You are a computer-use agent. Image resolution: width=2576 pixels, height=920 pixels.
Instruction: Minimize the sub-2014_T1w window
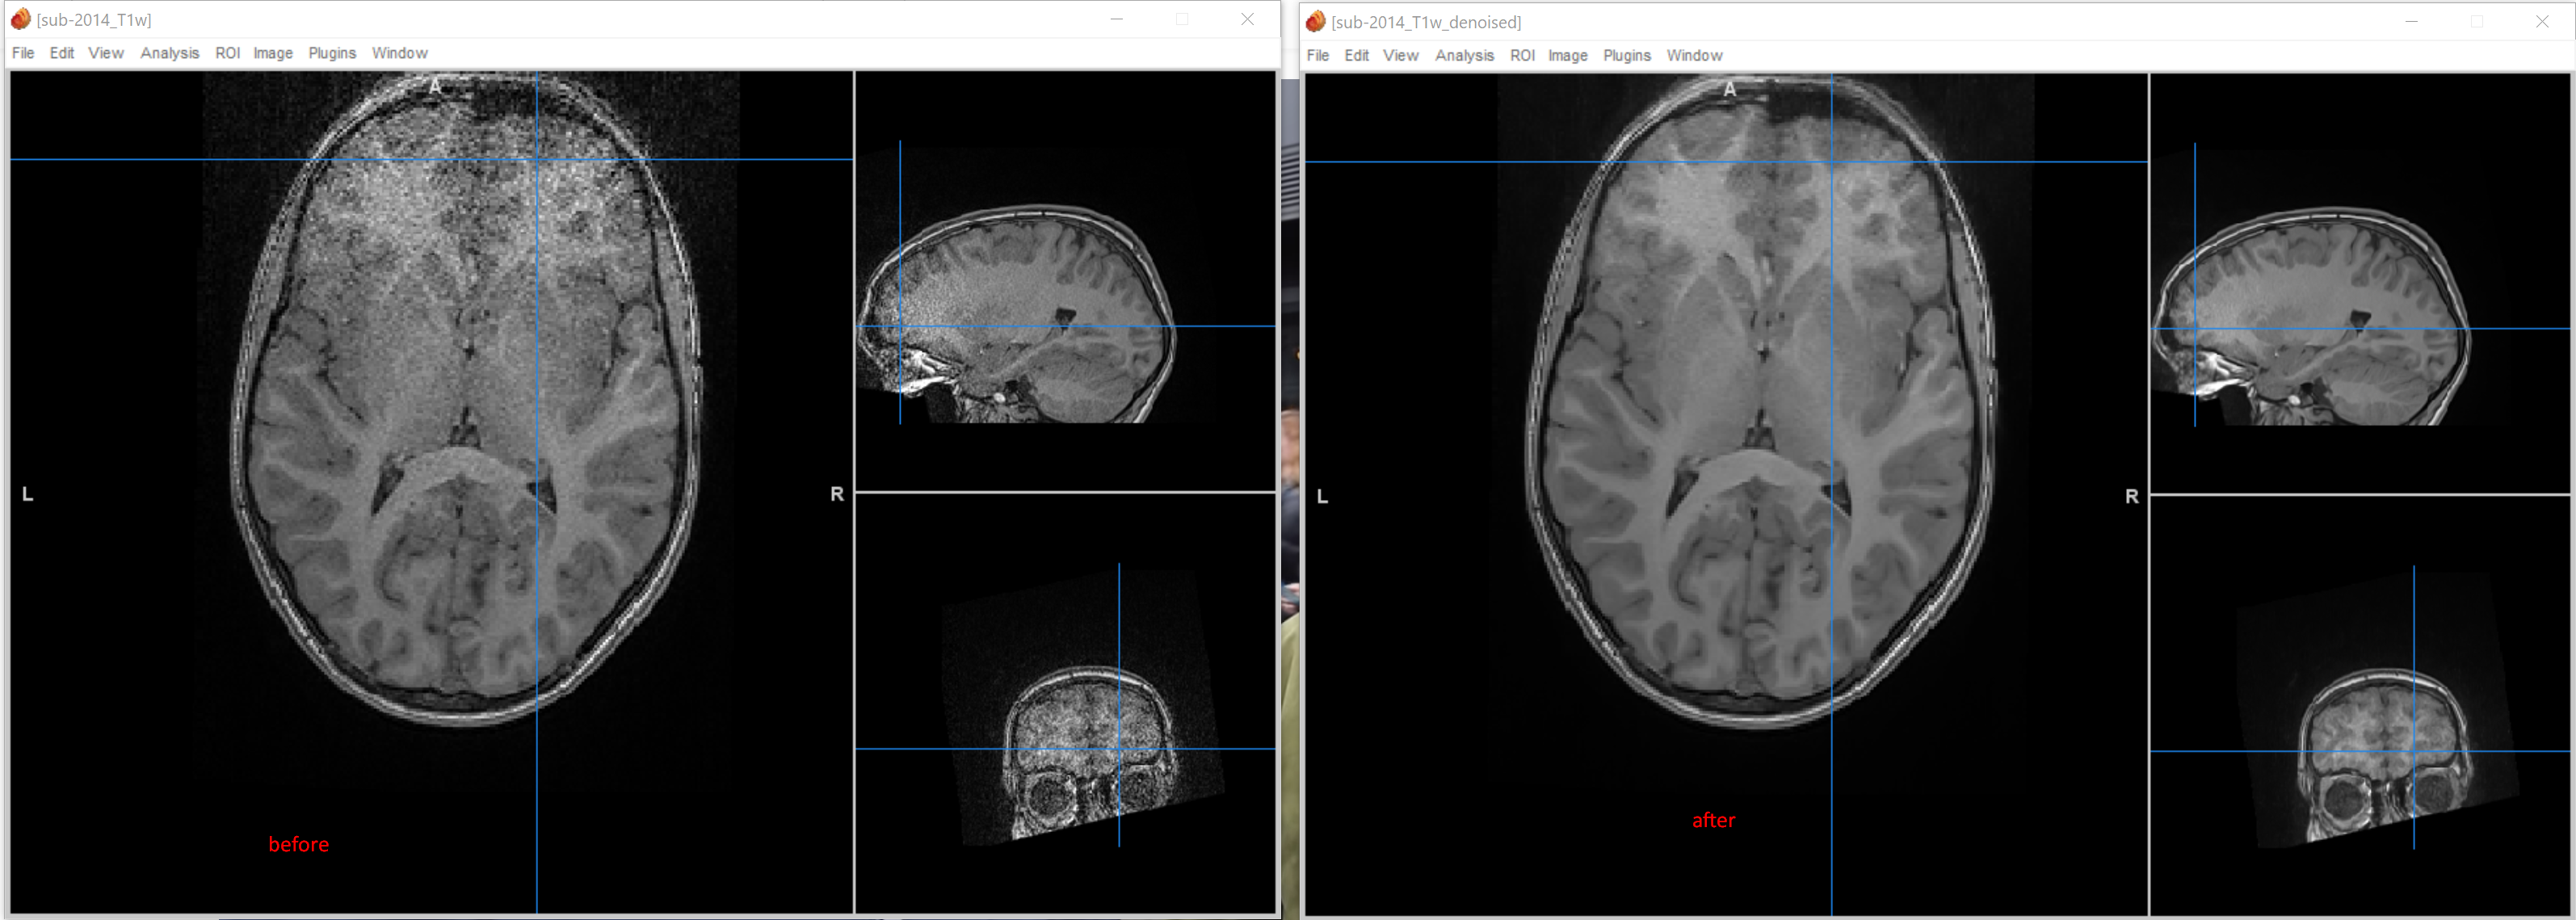(x=1116, y=19)
